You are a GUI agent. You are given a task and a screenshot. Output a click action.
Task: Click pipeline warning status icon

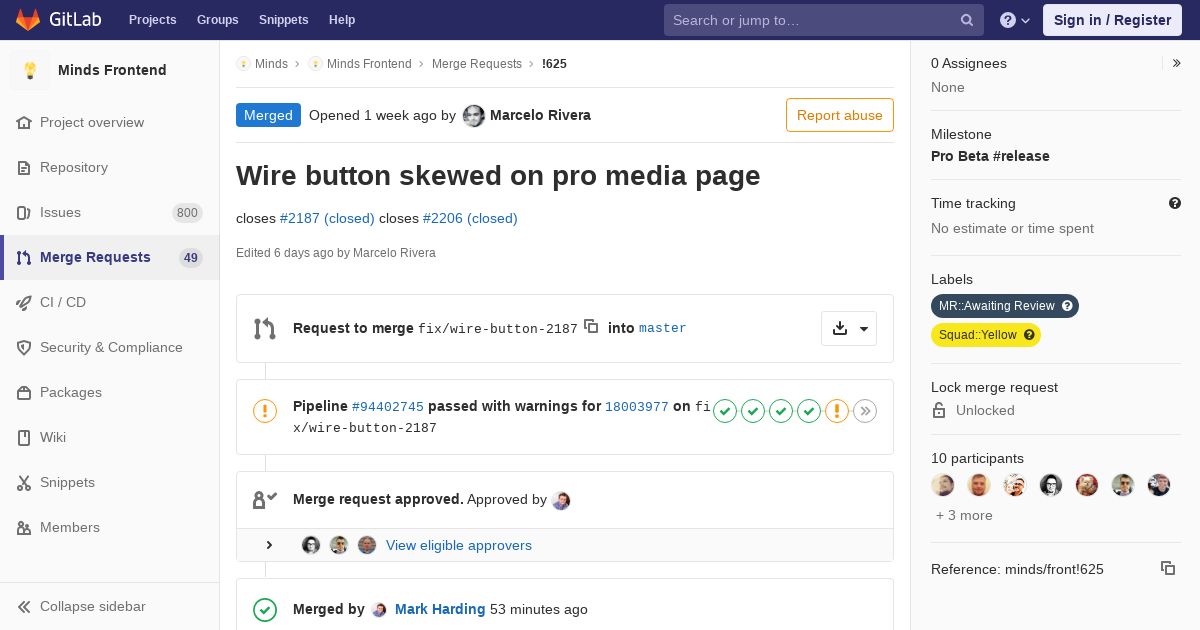coord(265,411)
